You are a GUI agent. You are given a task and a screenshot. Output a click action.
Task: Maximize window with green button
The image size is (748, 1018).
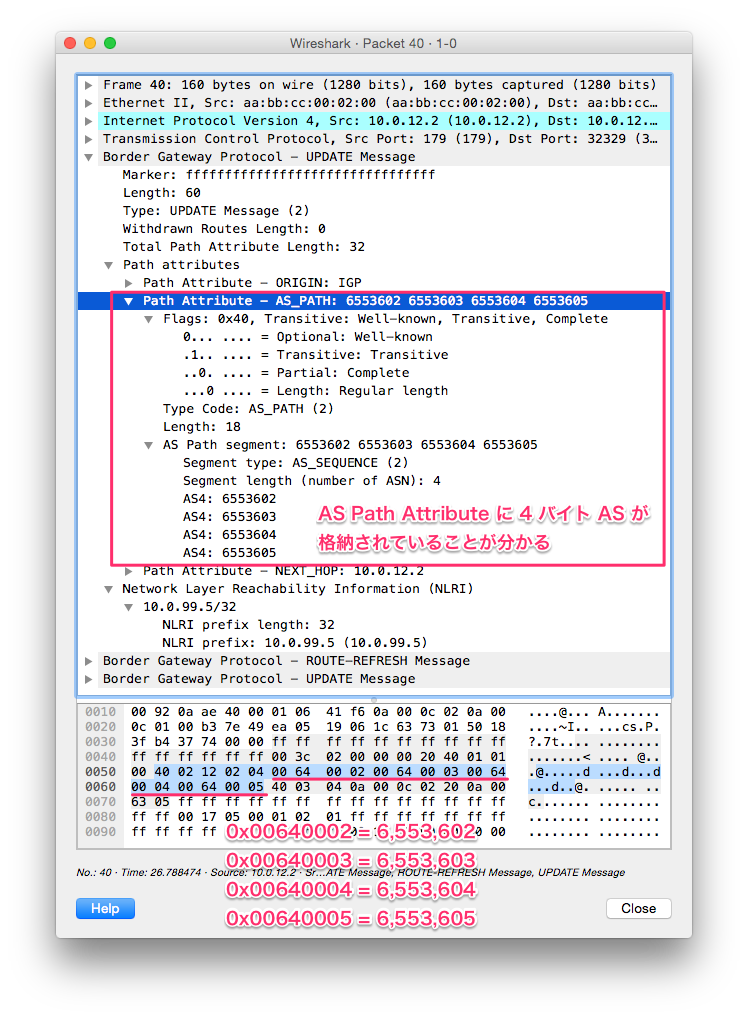tap(110, 43)
